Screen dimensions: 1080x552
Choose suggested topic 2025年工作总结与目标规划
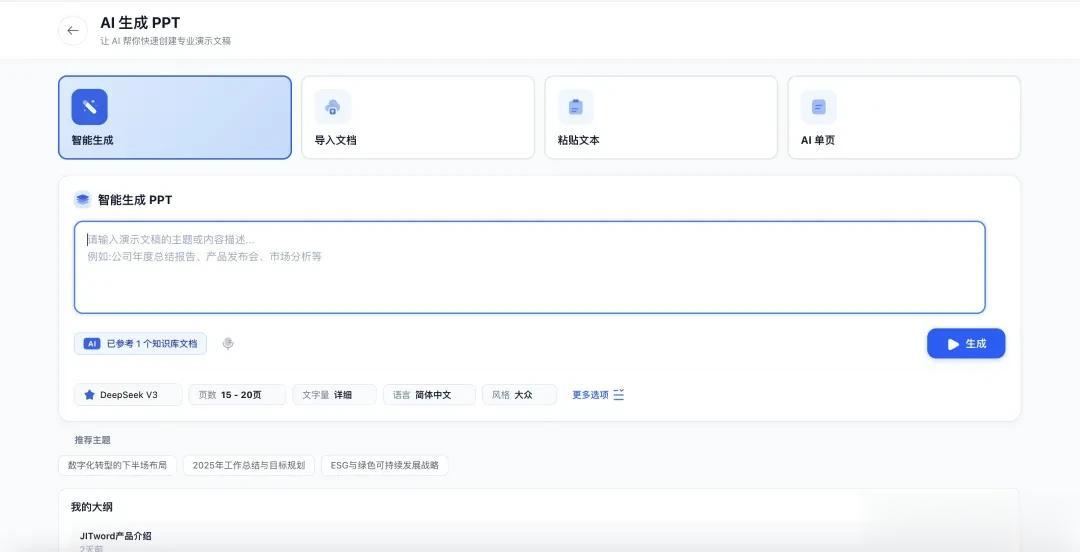click(x=249, y=465)
